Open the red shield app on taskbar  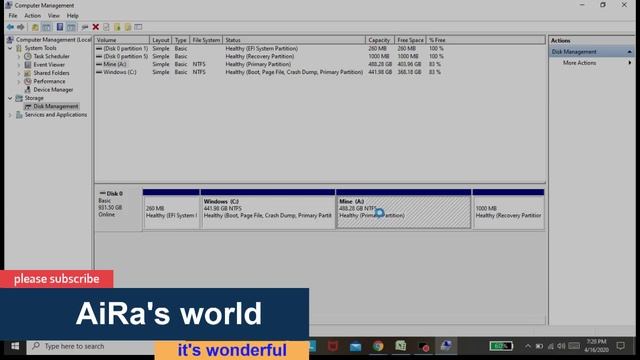click(x=333, y=346)
